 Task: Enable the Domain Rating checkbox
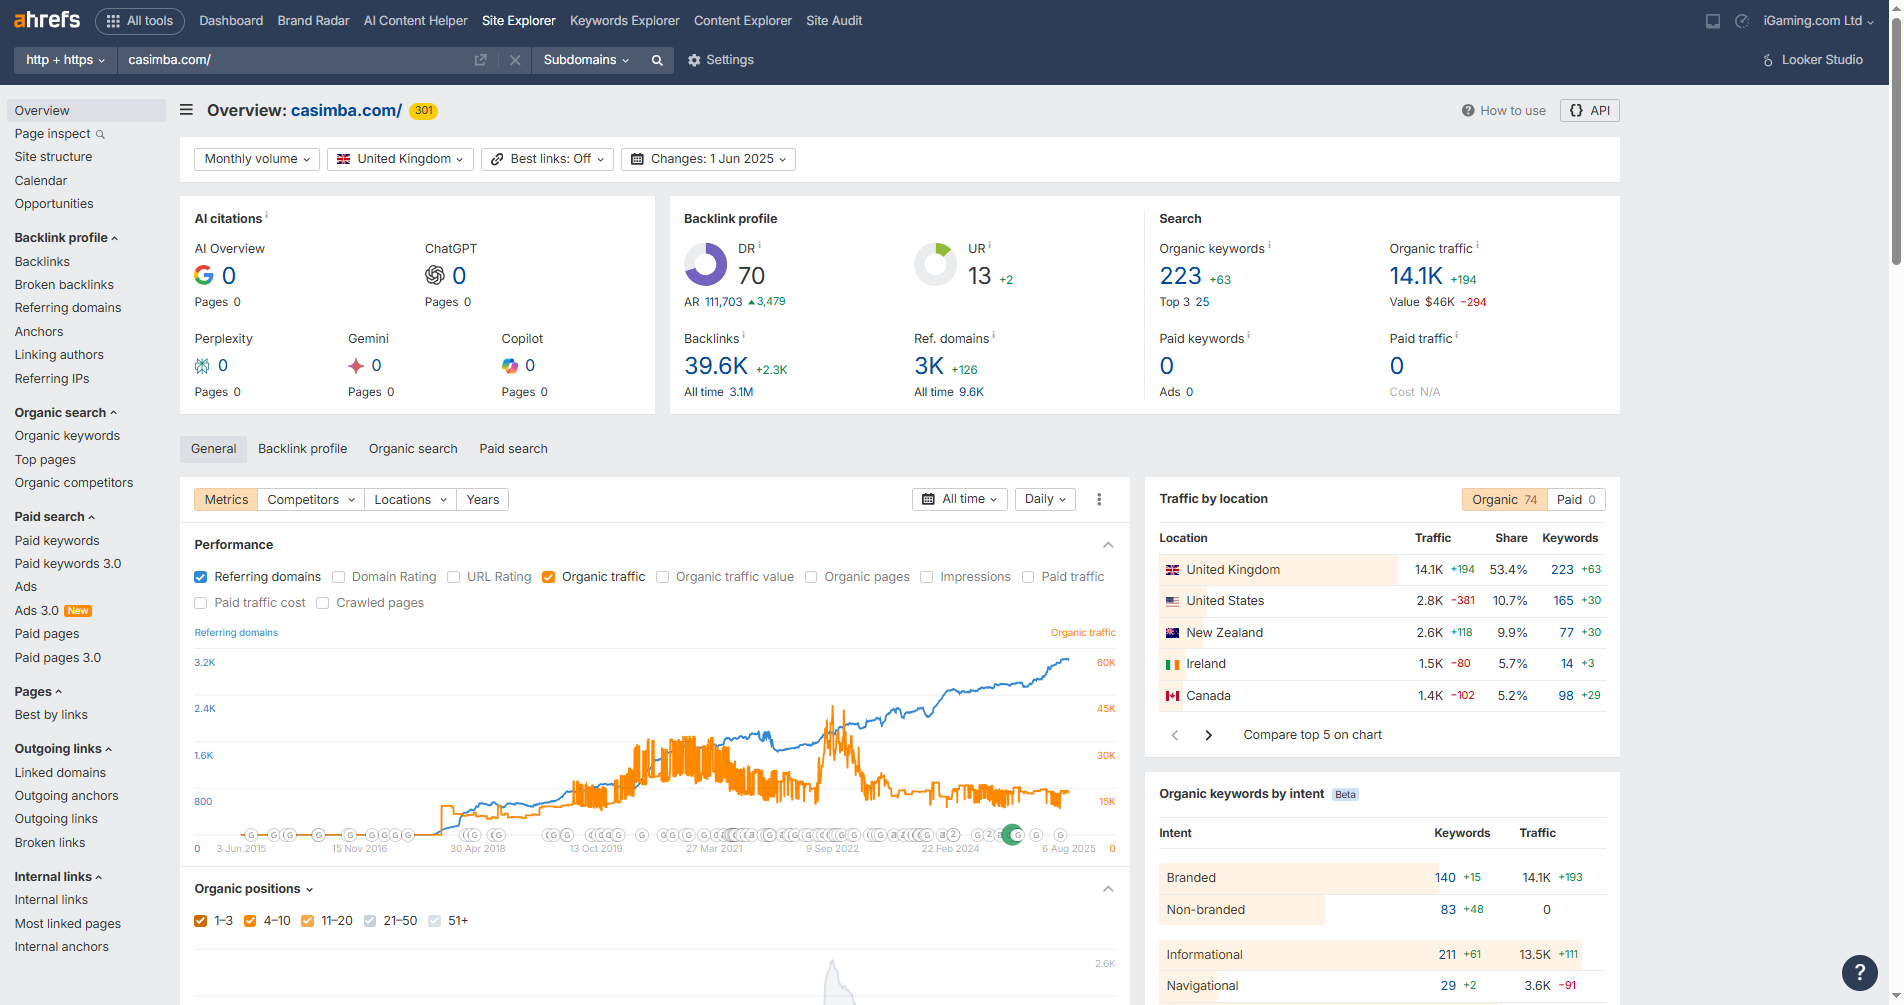click(339, 577)
